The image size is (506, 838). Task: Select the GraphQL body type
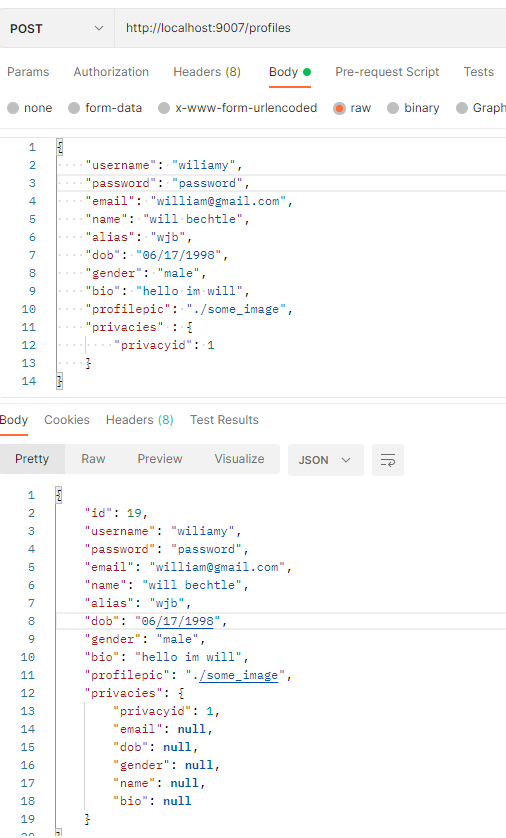(x=481, y=108)
